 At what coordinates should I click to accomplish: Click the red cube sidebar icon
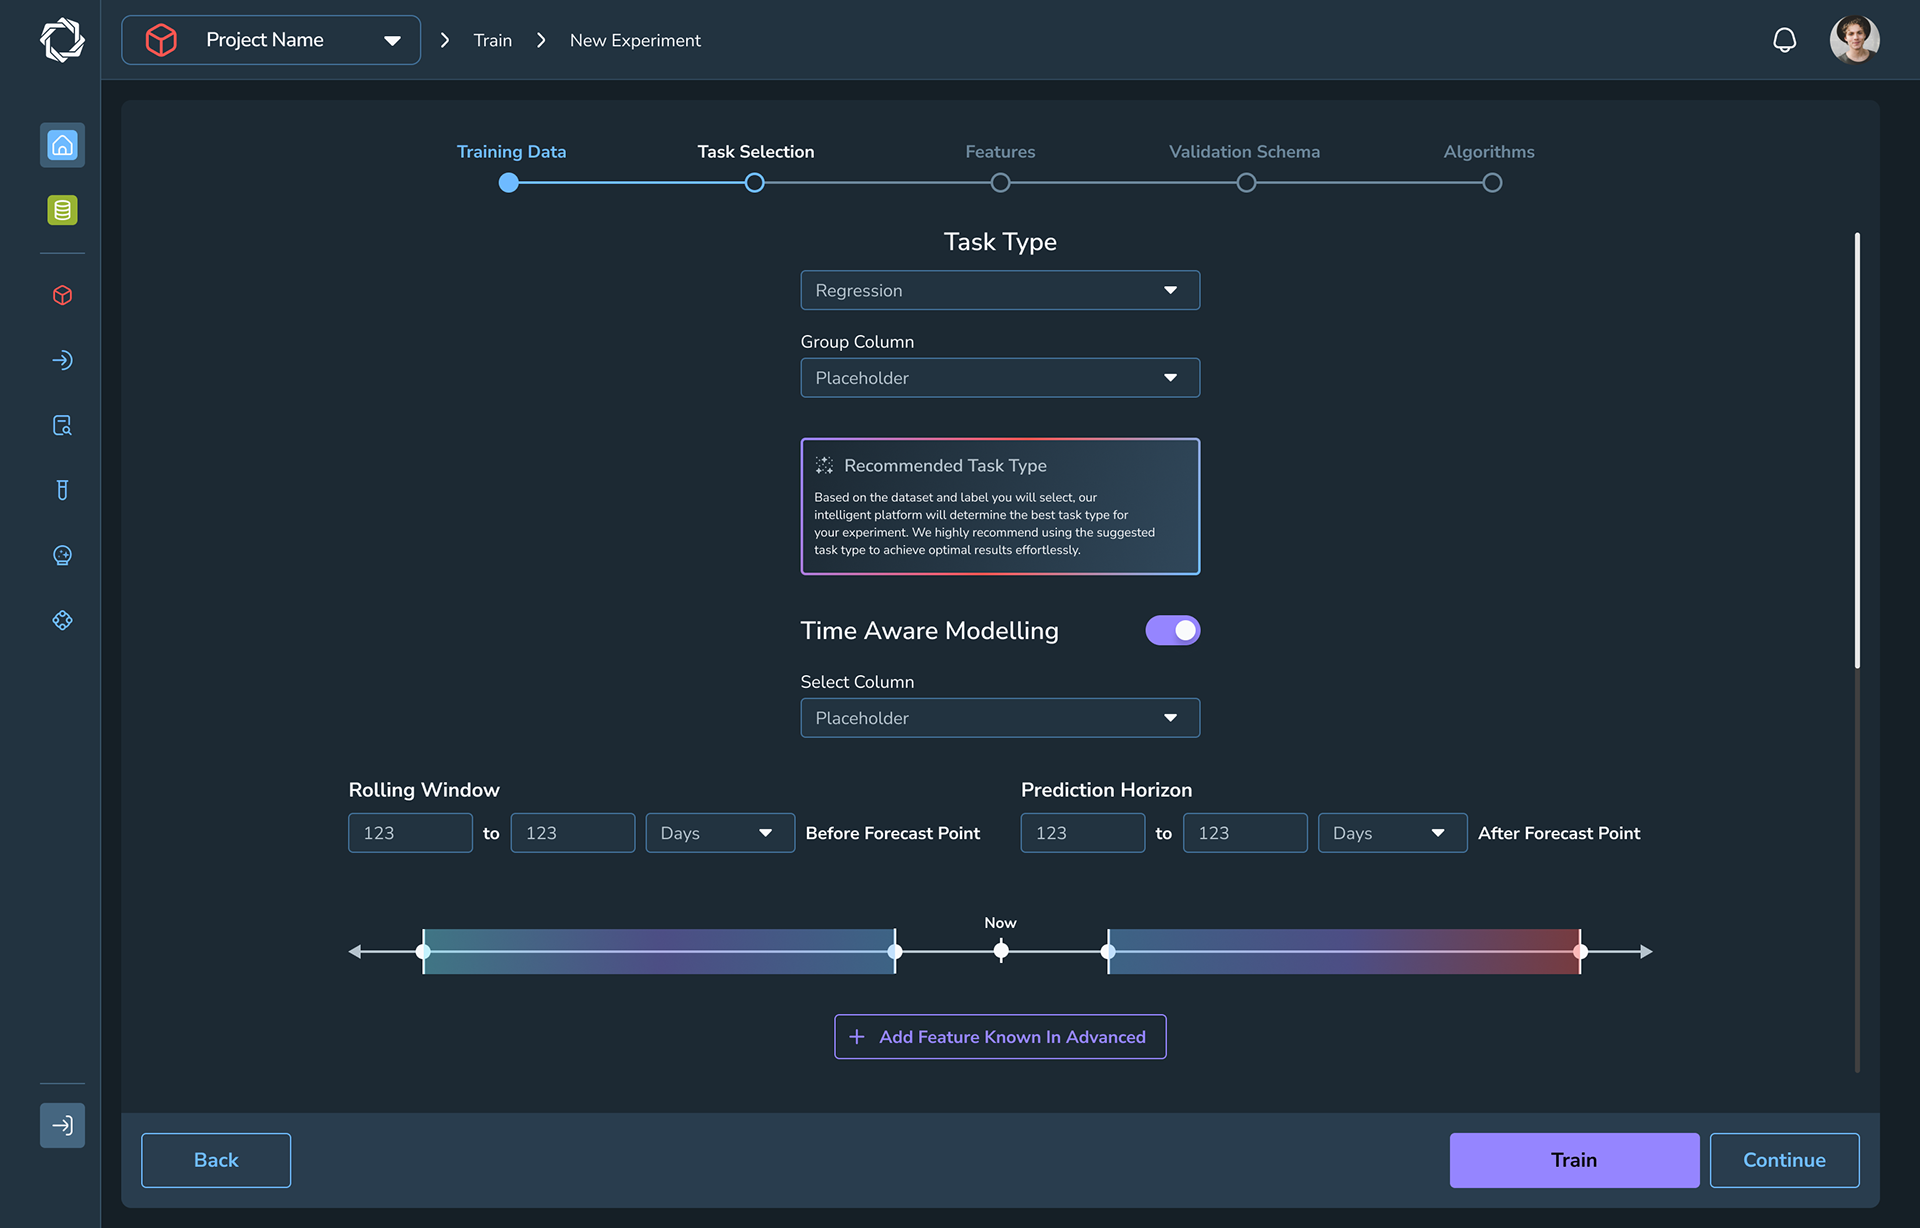pos(62,295)
